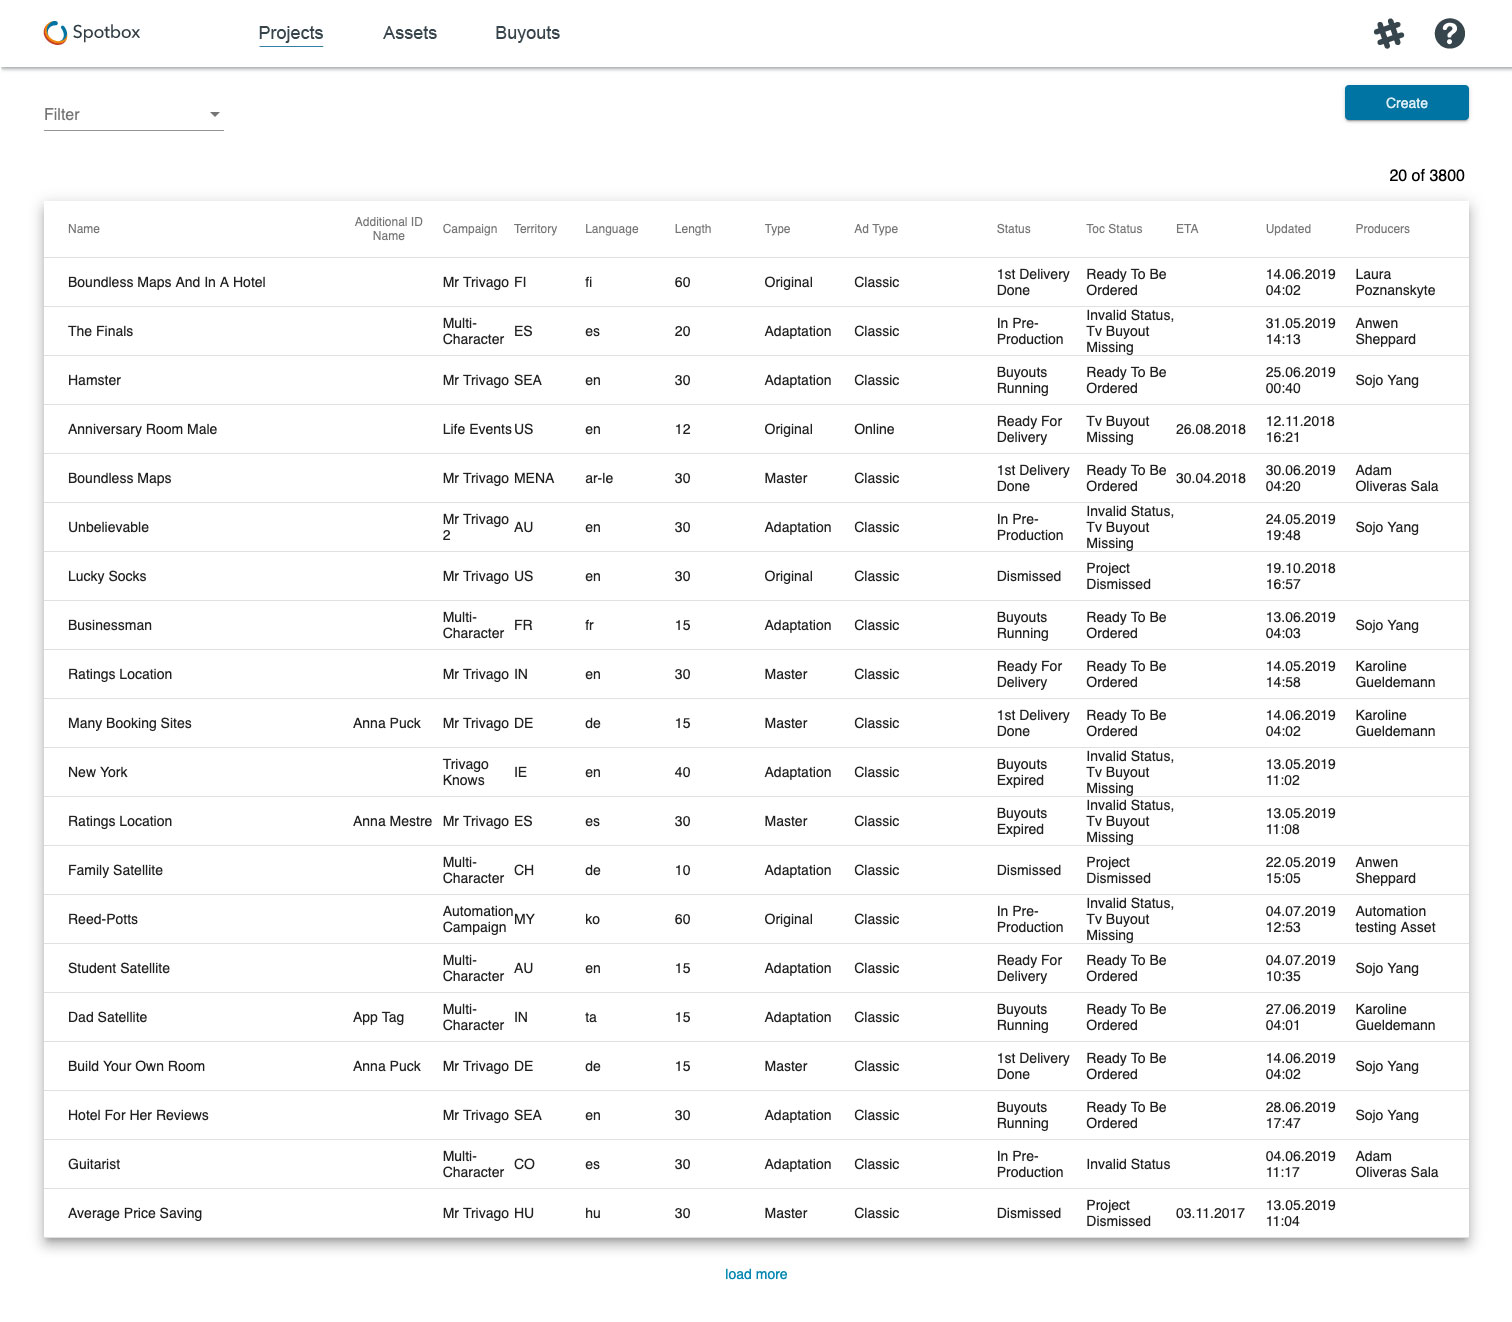Open the Buyouts section
1512x1322 pixels.
(527, 32)
